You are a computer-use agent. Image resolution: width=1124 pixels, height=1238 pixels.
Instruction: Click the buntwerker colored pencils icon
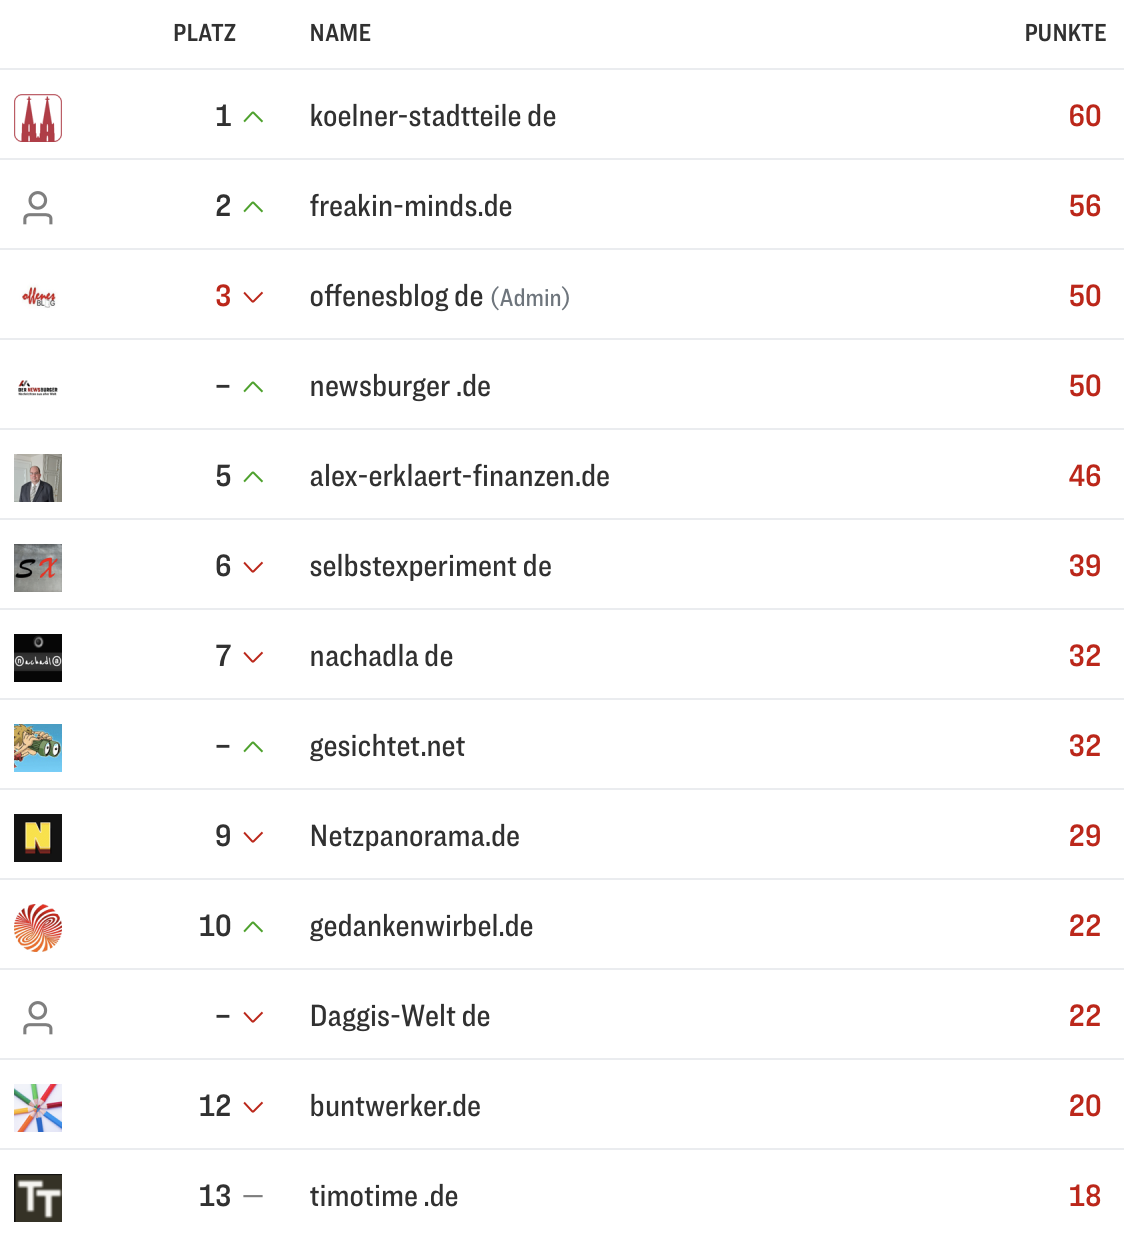(38, 1108)
